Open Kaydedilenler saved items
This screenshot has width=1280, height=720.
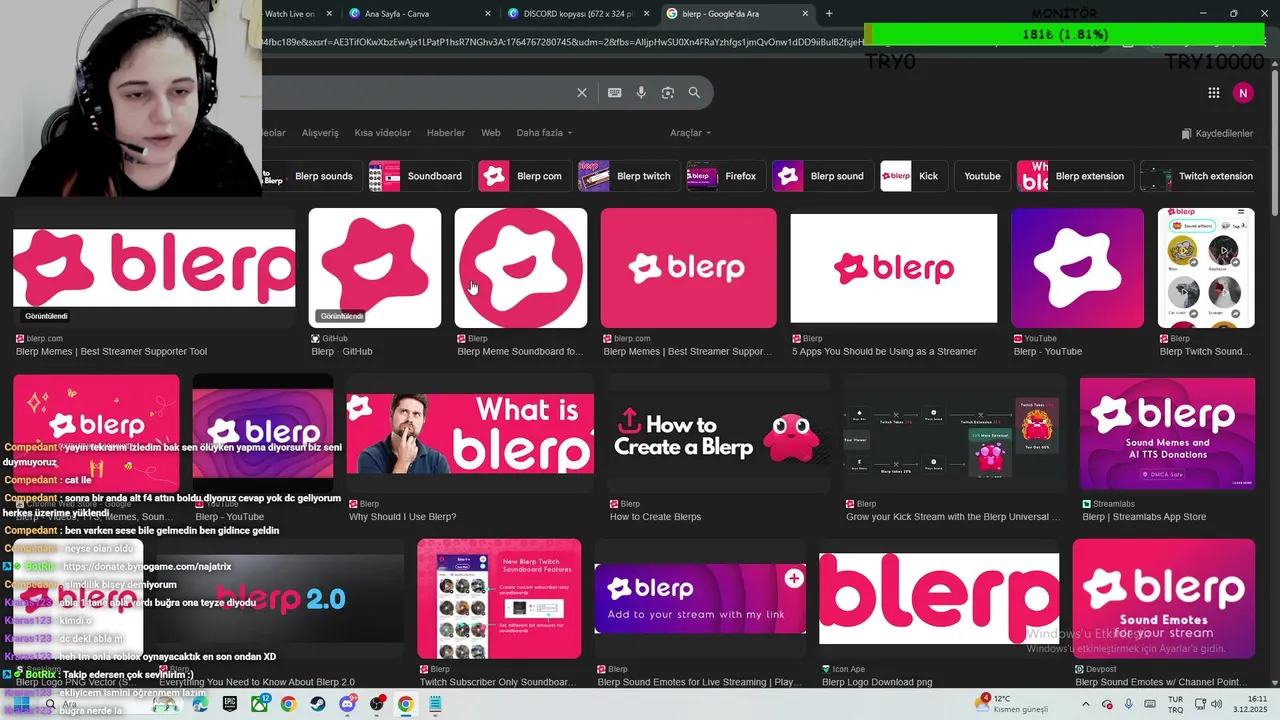point(1217,133)
